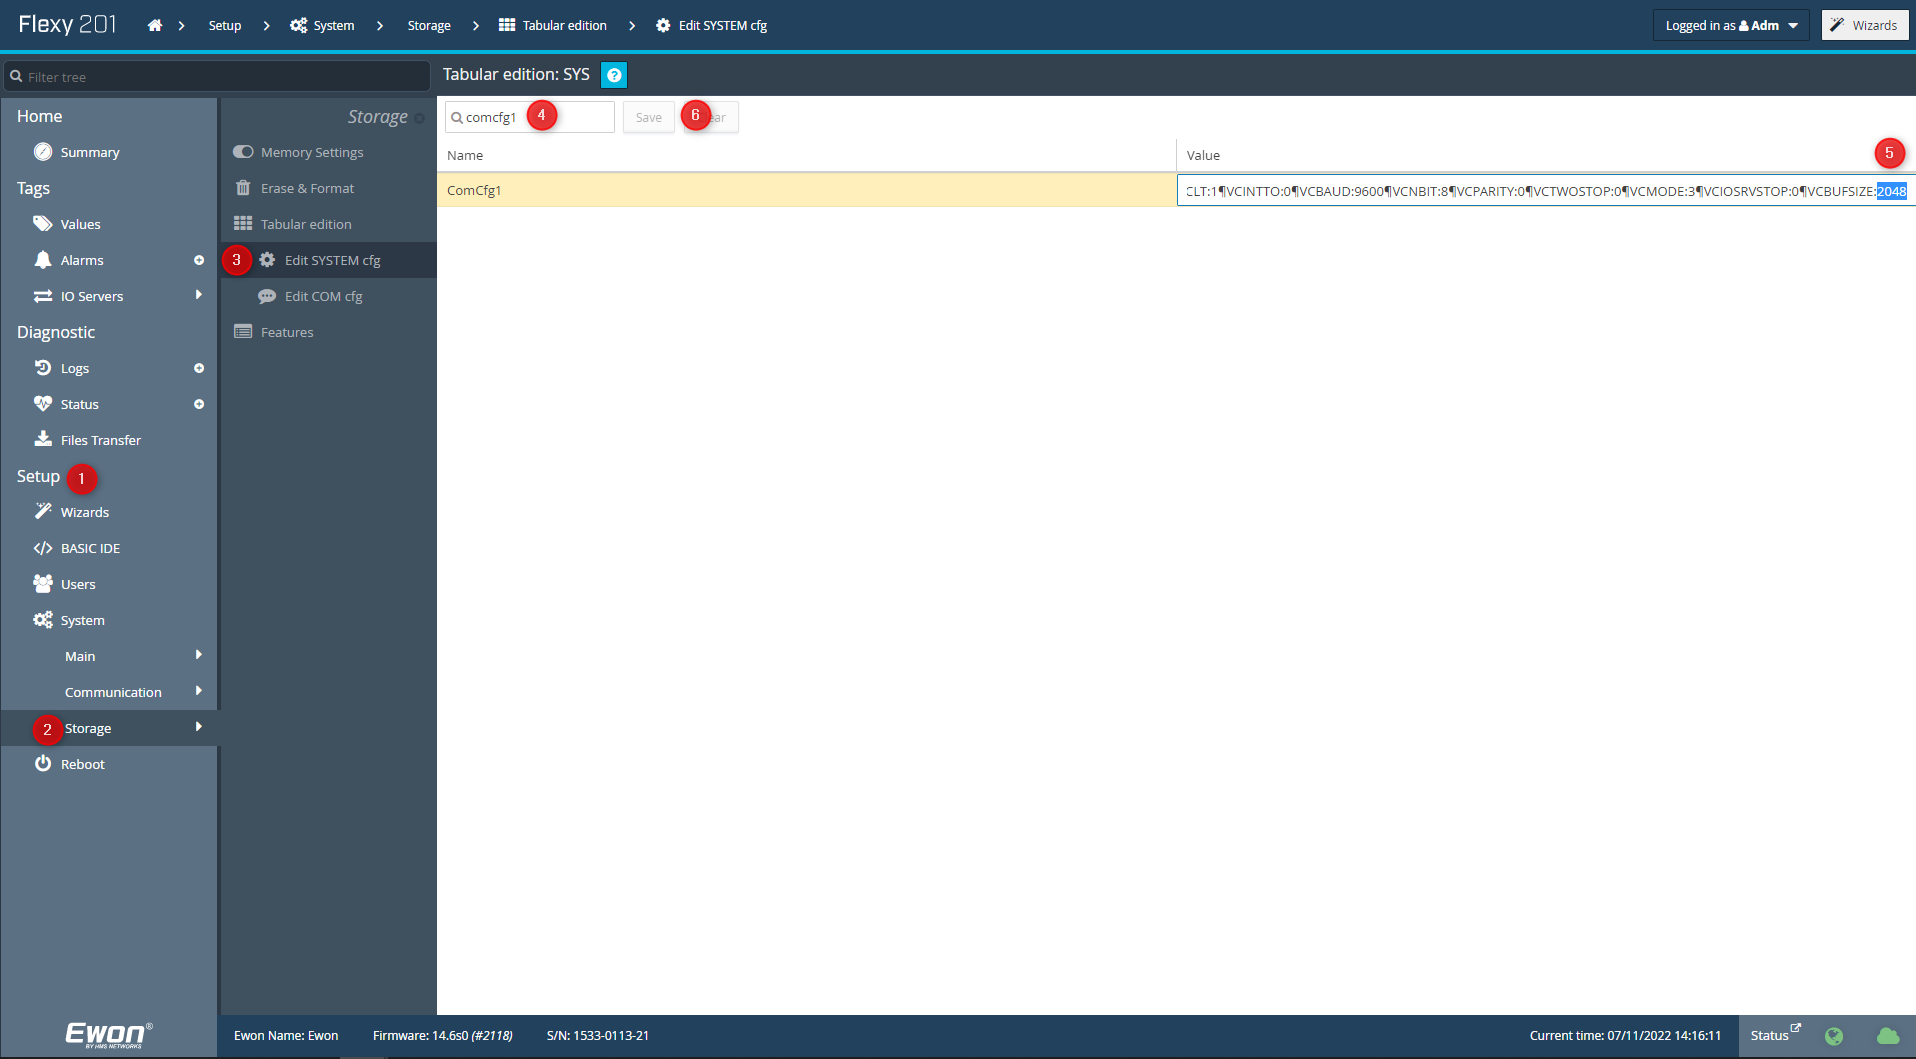Click the Current time footer text
1916x1059 pixels.
point(1625,1036)
